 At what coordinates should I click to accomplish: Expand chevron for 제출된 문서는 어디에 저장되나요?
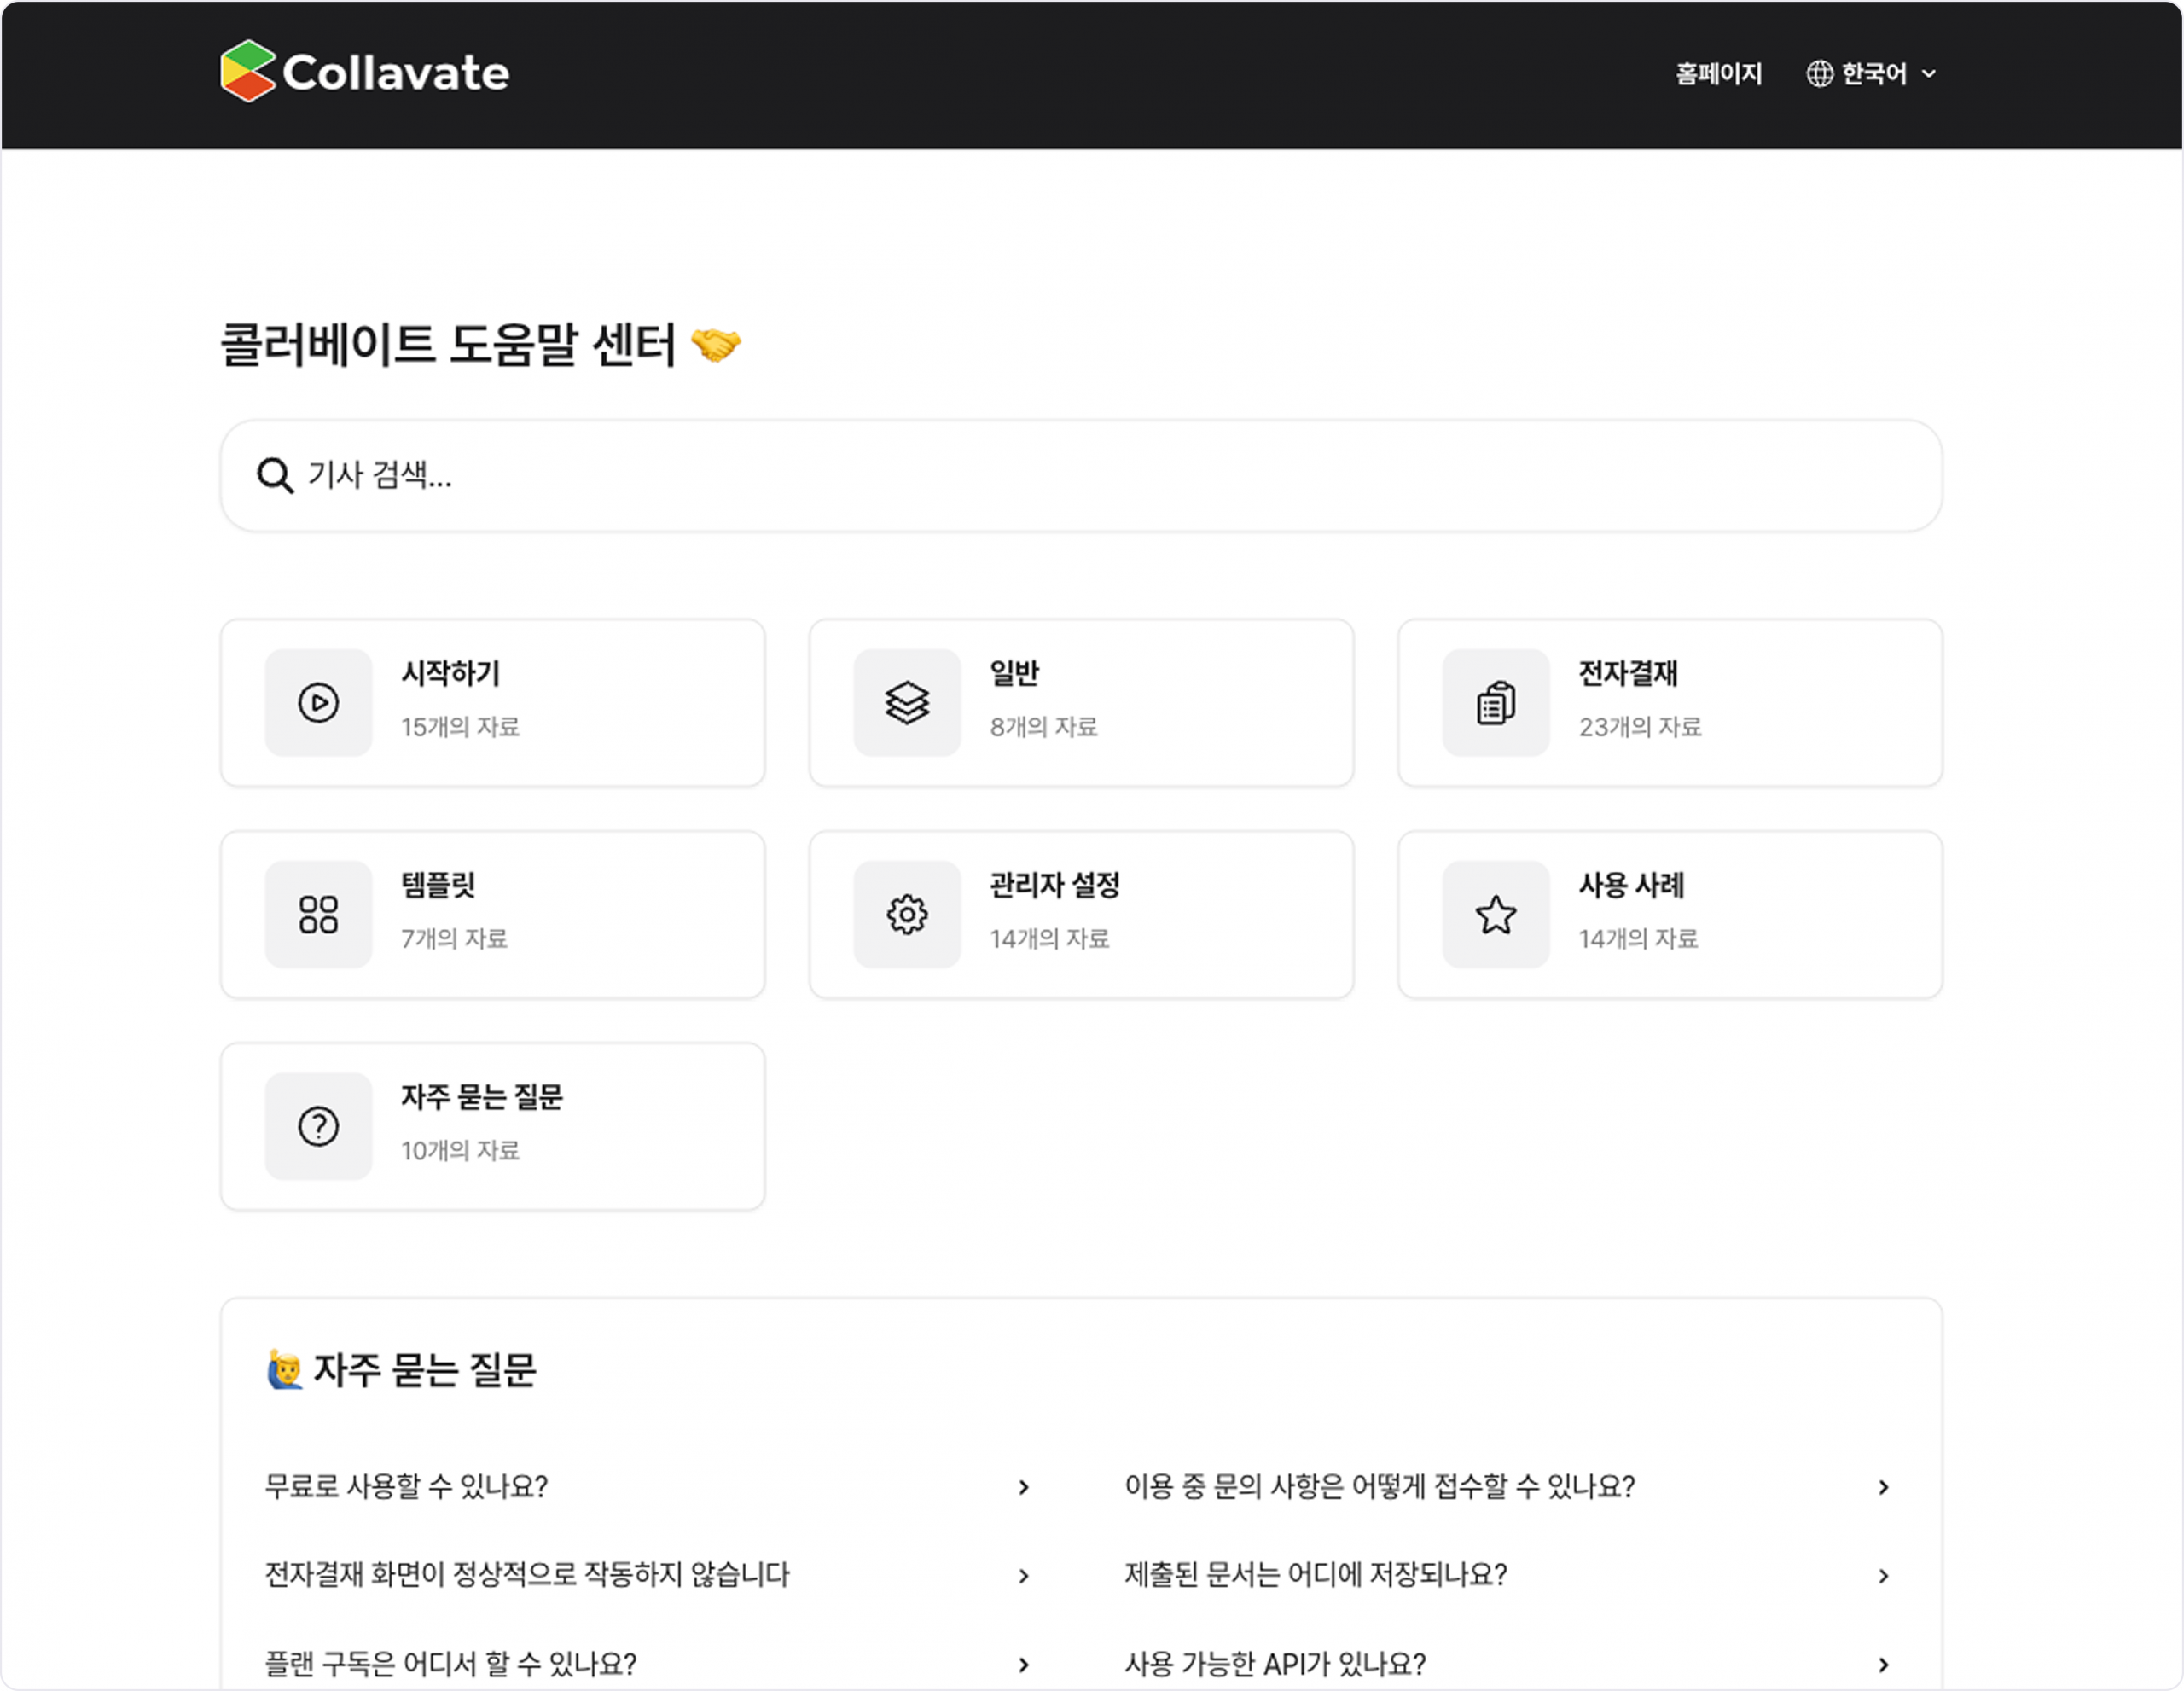coord(1883,1576)
